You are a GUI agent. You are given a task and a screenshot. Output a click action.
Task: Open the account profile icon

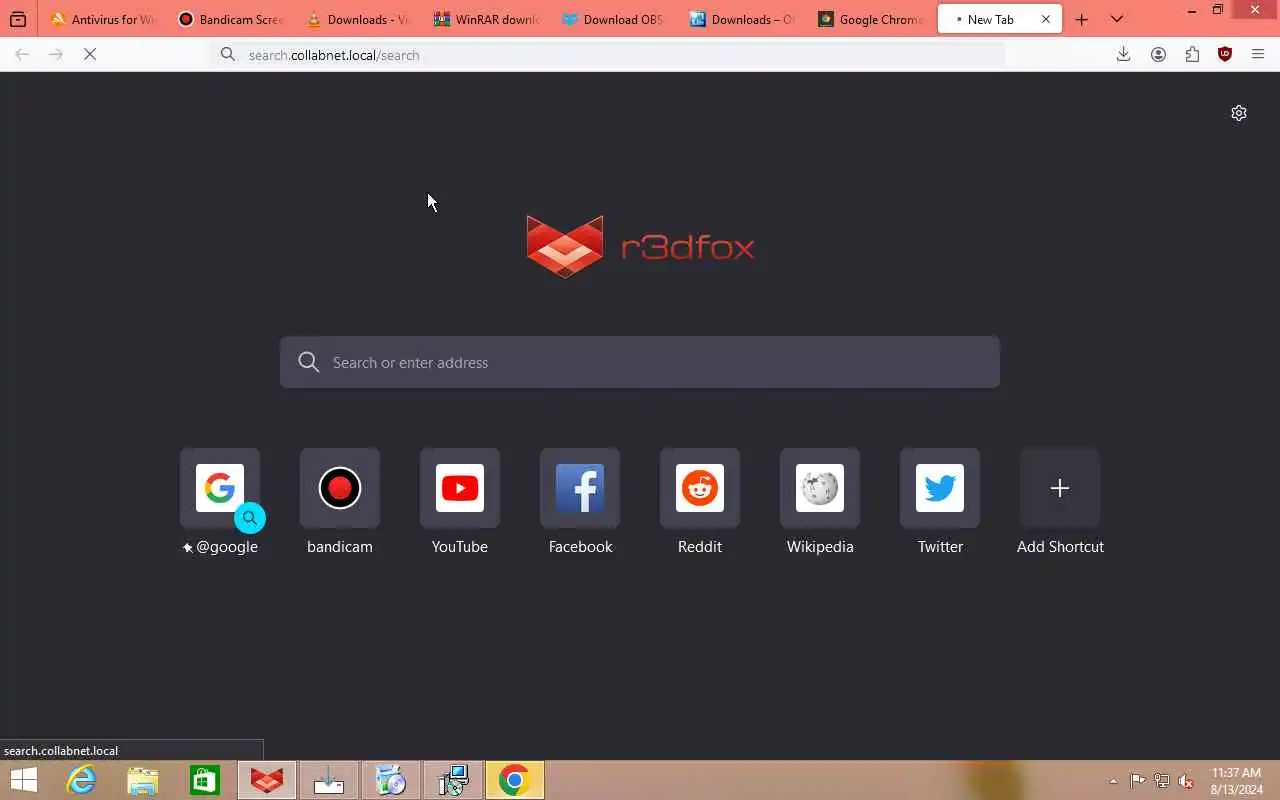tap(1158, 55)
